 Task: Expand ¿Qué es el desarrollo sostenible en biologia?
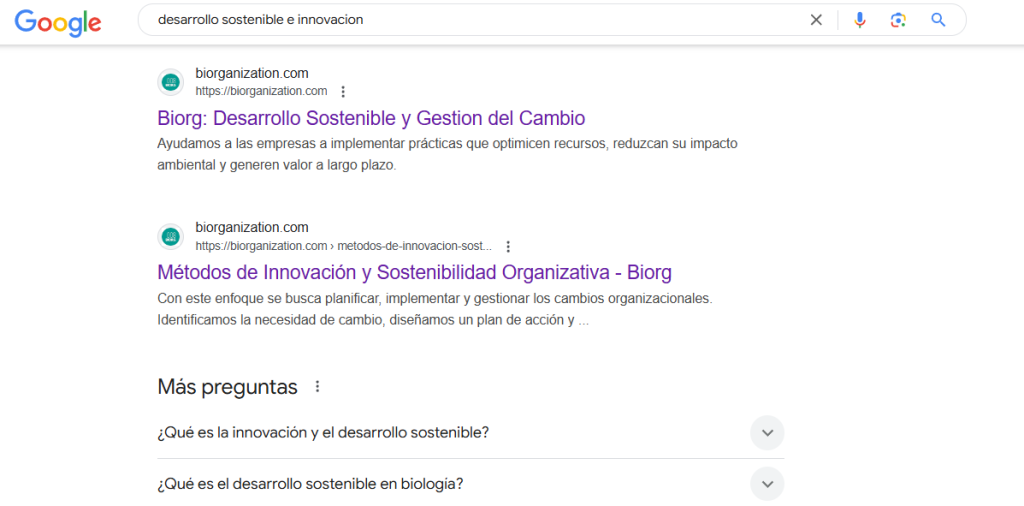pyautogui.click(x=470, y=484)
